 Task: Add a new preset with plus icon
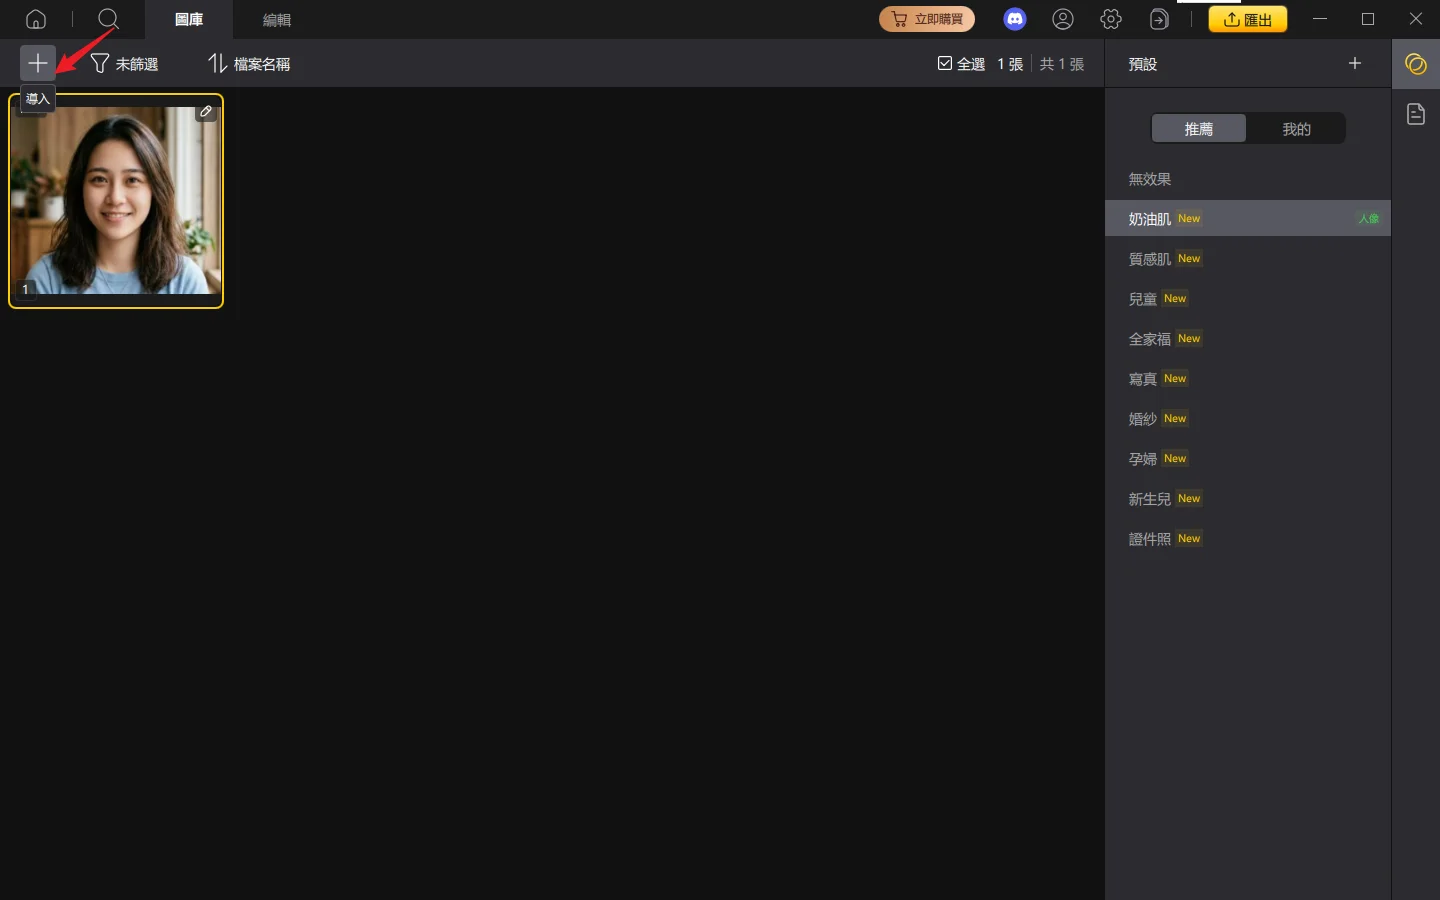pyautogui.click(x=1355, y=63)
